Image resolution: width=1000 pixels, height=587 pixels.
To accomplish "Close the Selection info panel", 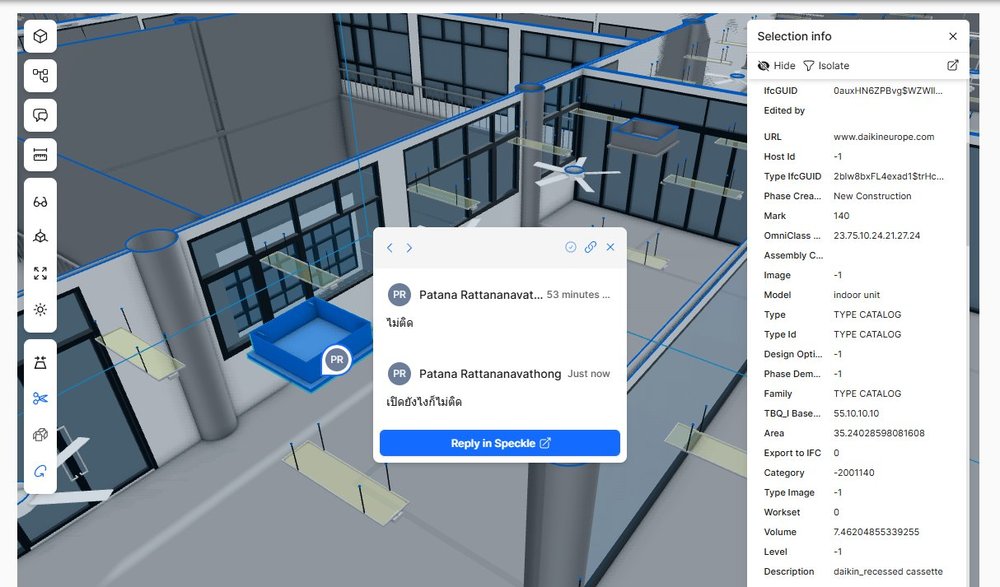I will pos(953,36).
